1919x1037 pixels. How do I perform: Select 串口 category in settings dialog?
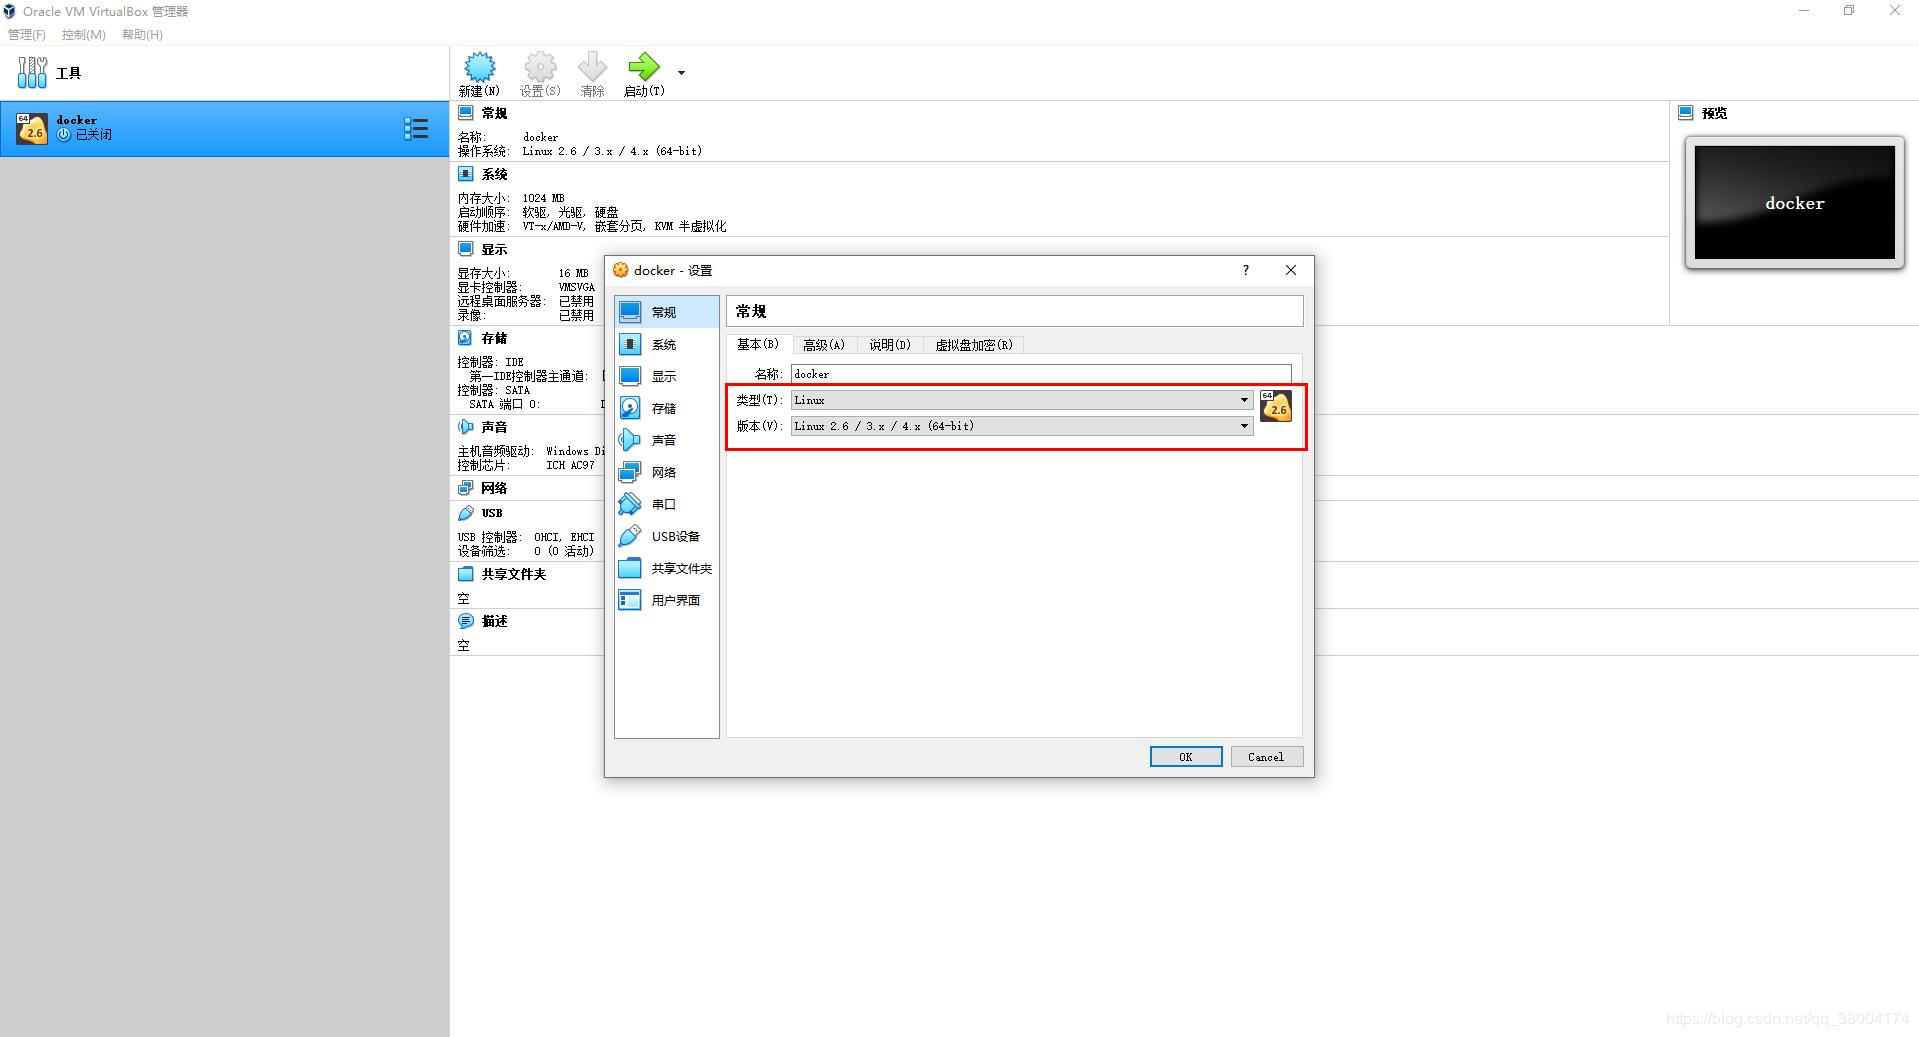point(666,504)
